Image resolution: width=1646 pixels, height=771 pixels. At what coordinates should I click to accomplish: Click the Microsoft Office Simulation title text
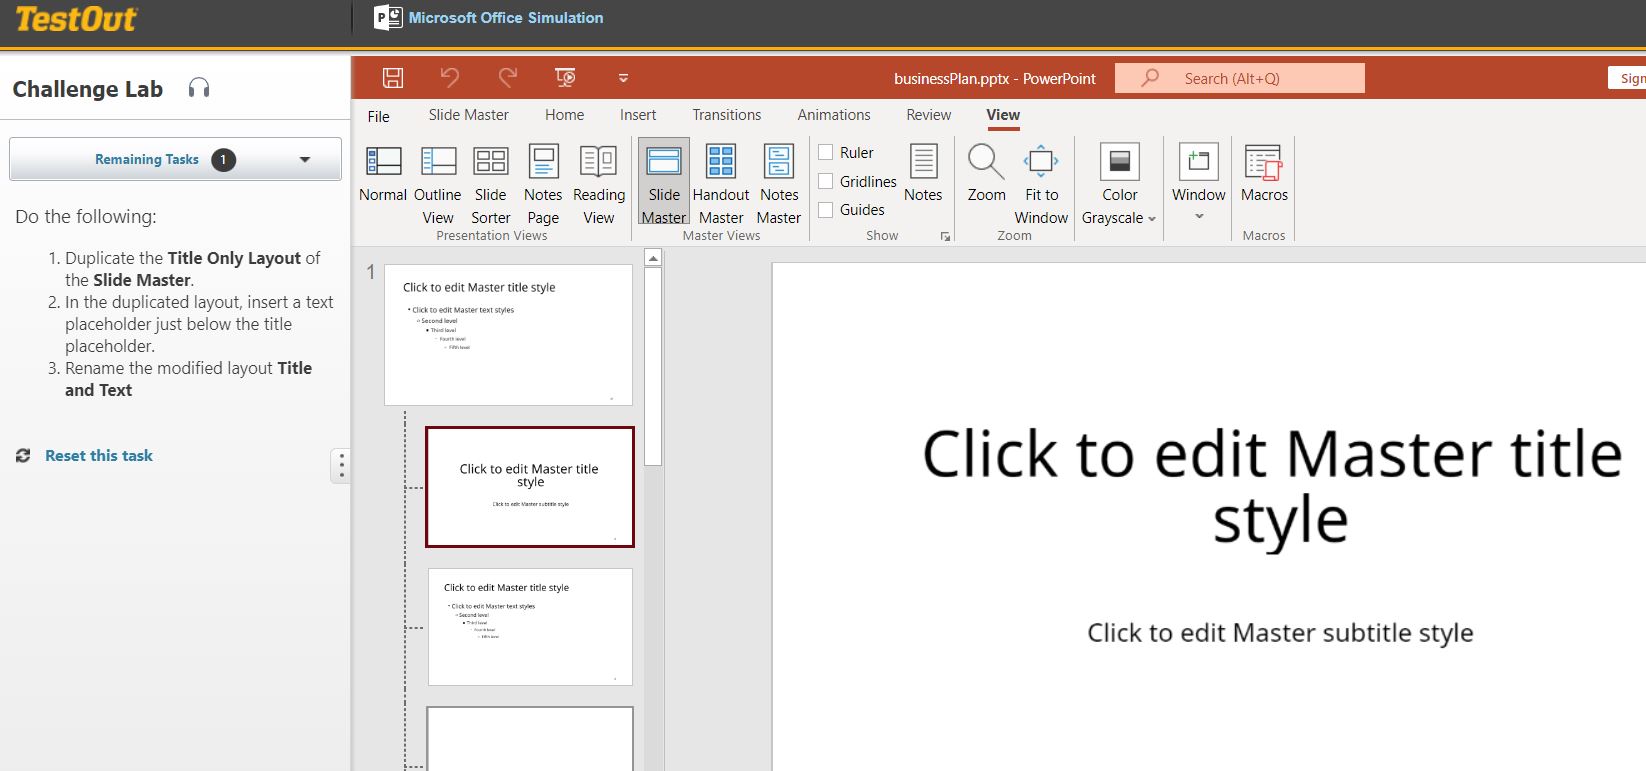[506, 18]
